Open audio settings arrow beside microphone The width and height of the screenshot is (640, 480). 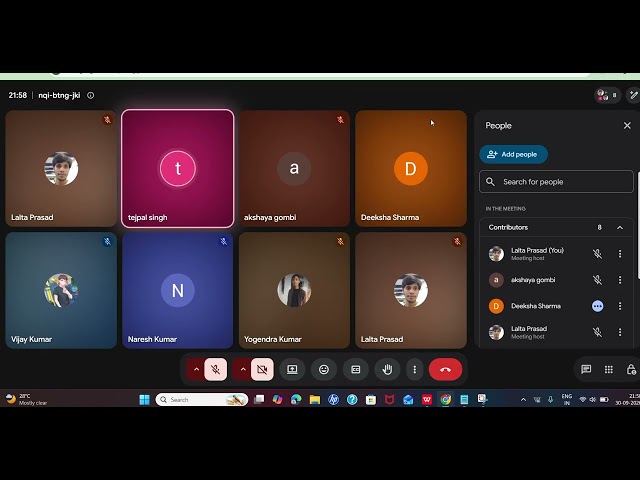coord(196,369)
